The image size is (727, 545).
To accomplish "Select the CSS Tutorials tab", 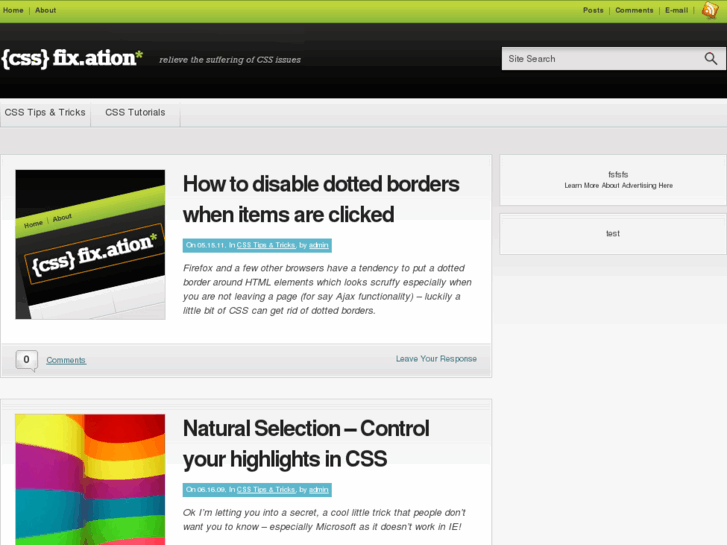I will tap(135, 113).
